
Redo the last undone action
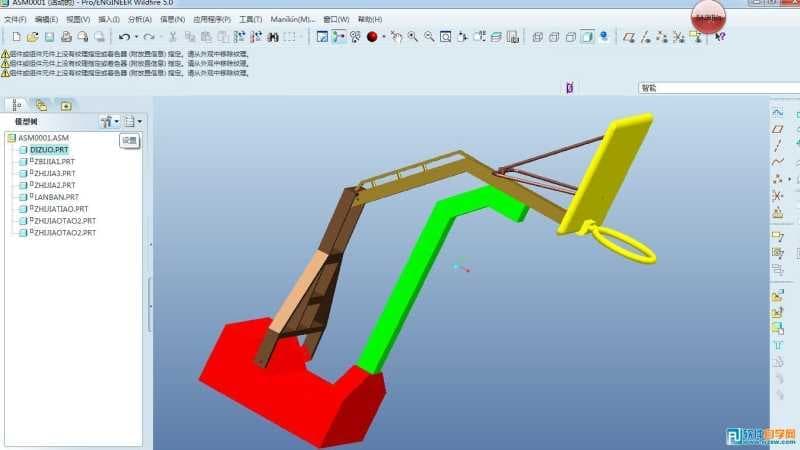148,37
